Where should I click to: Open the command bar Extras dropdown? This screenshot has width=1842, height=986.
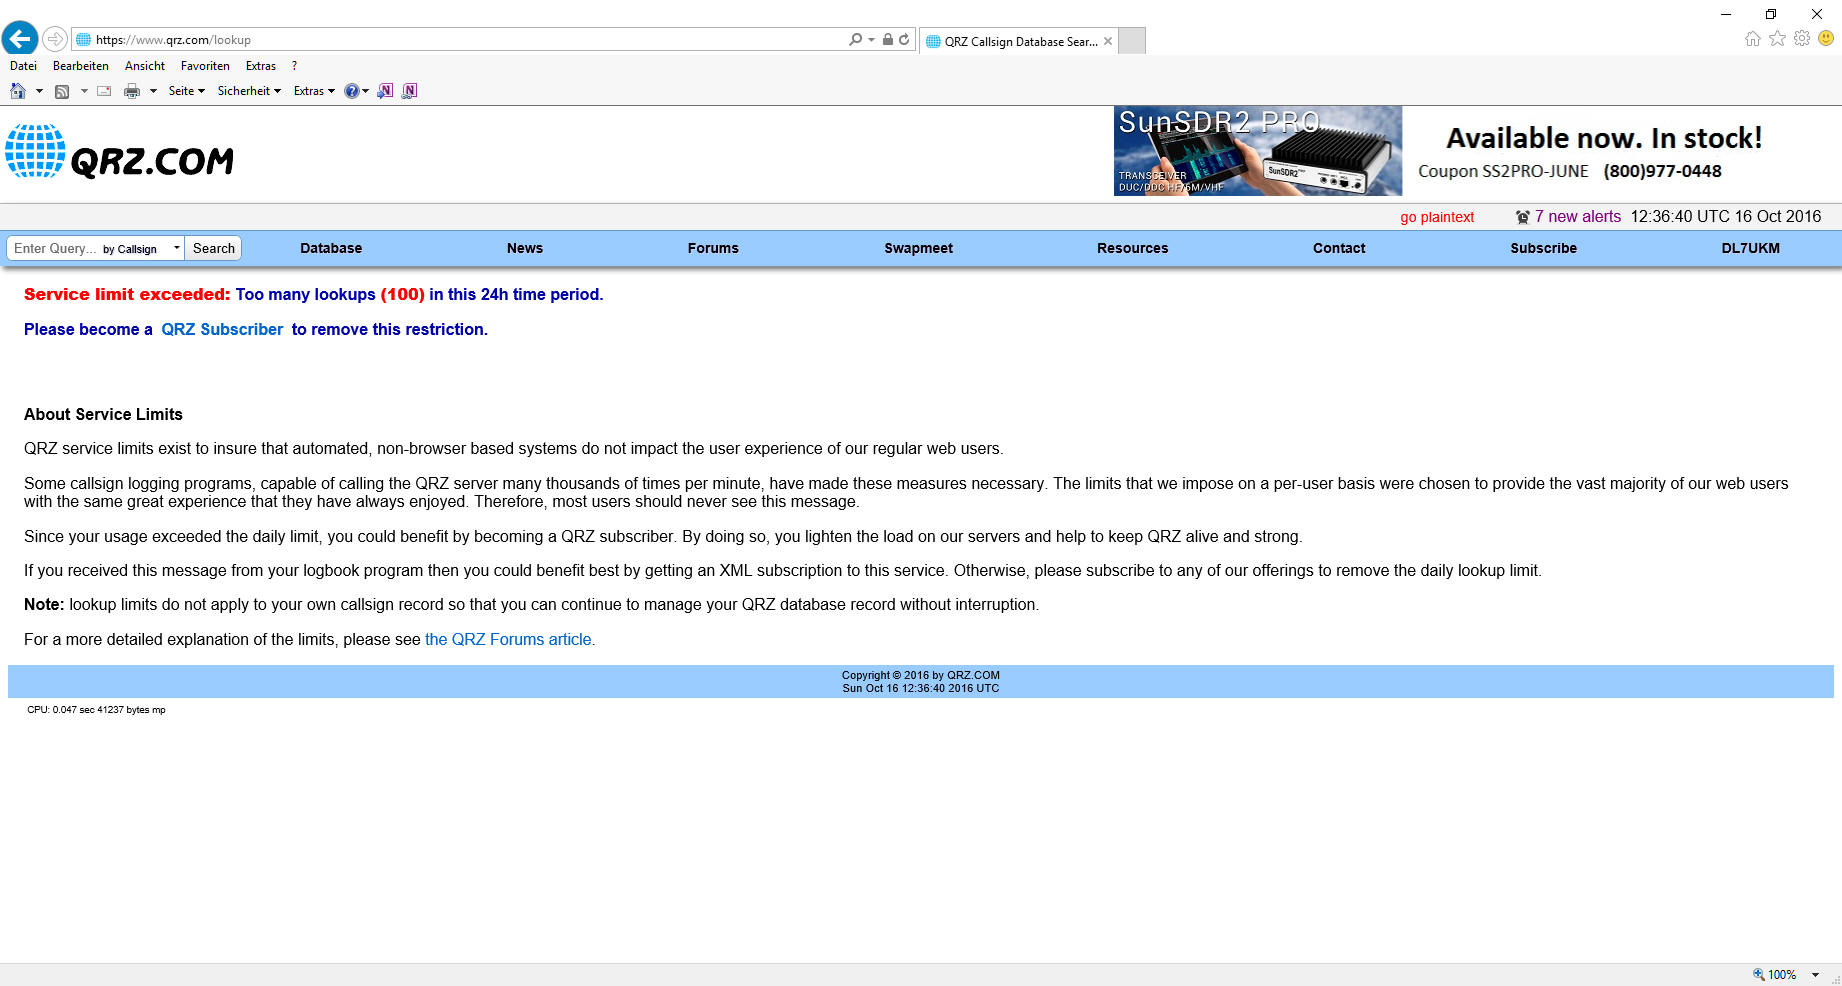point(314,91)
